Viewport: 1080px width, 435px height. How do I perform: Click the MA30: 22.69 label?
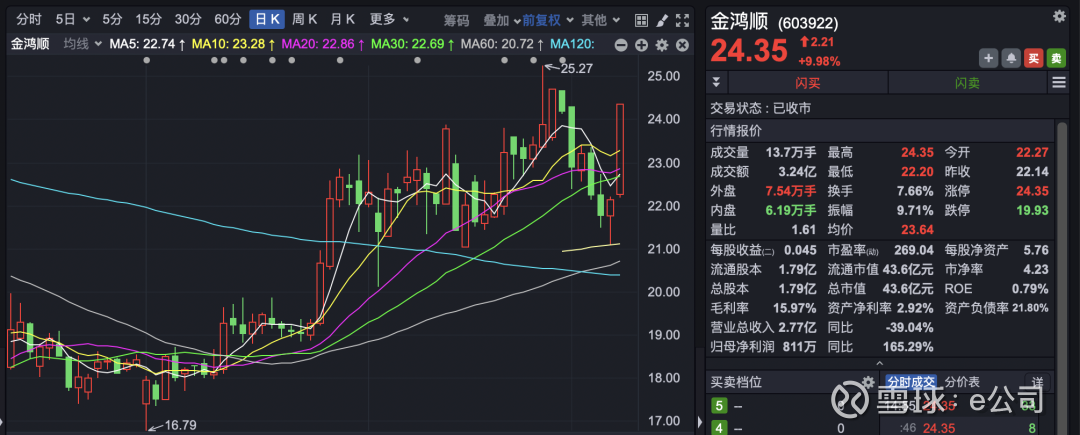pyautogui.click(x=413, y=45)
